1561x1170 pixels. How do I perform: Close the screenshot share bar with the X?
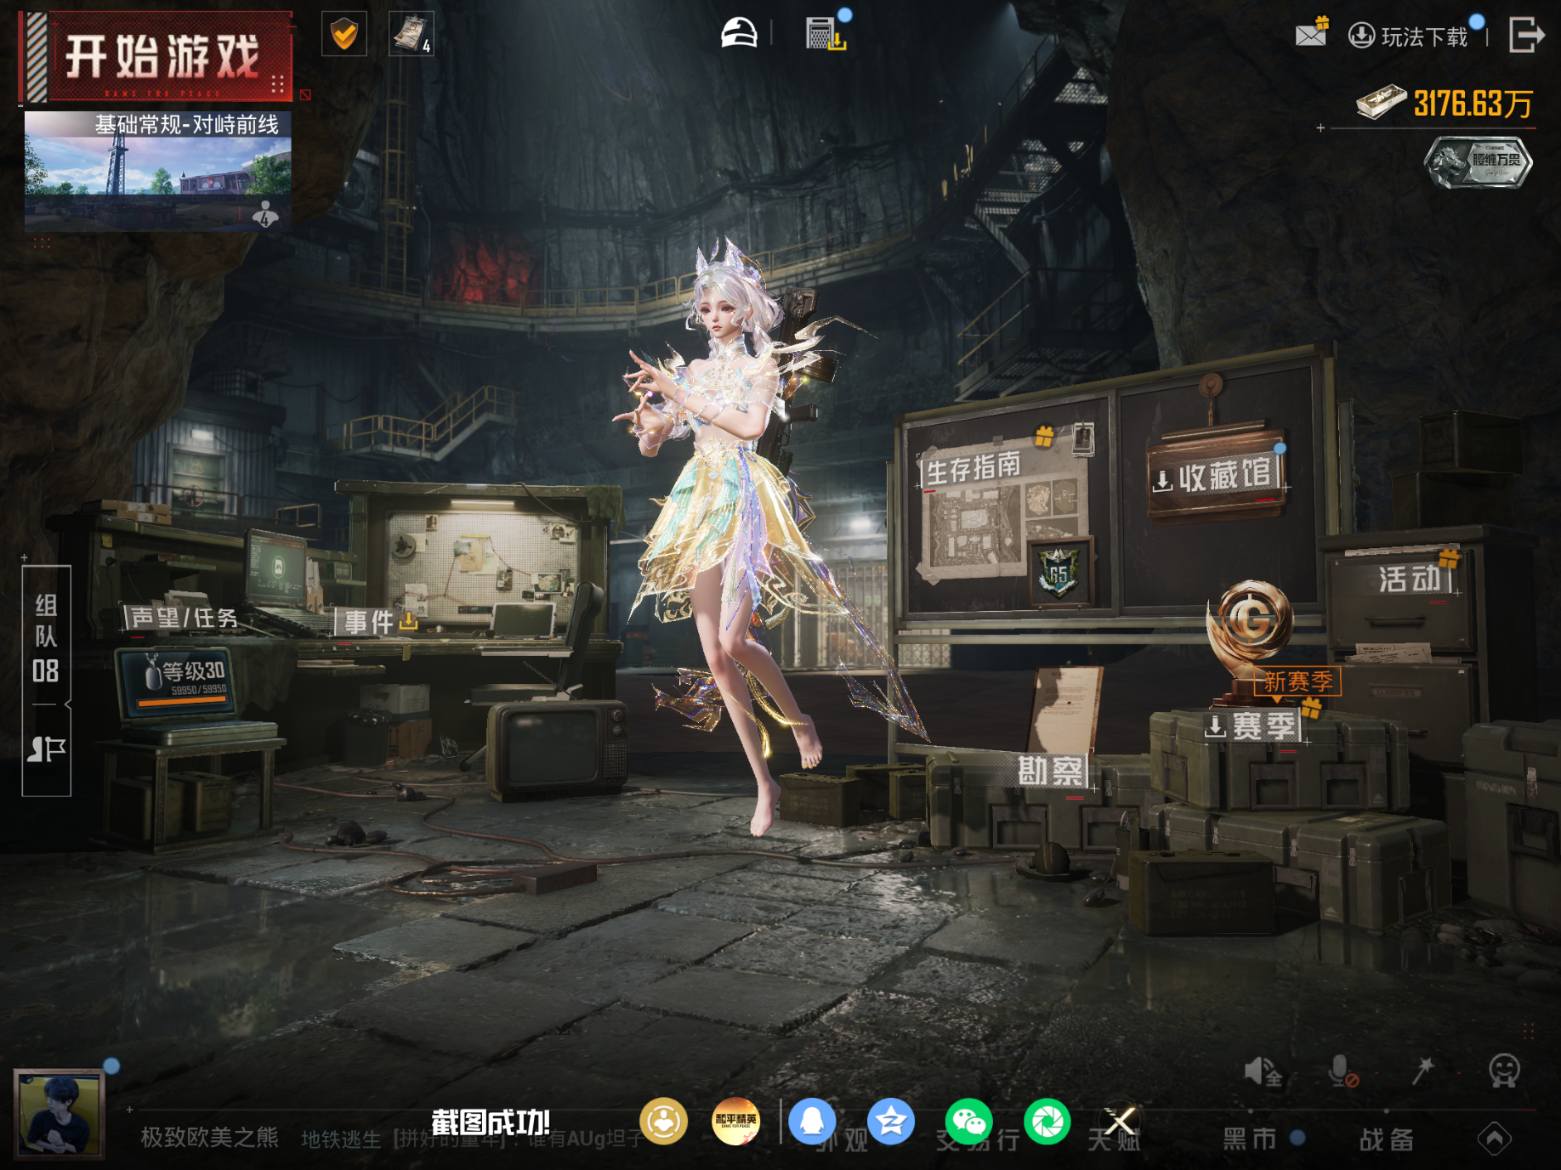point(1121,1121)
